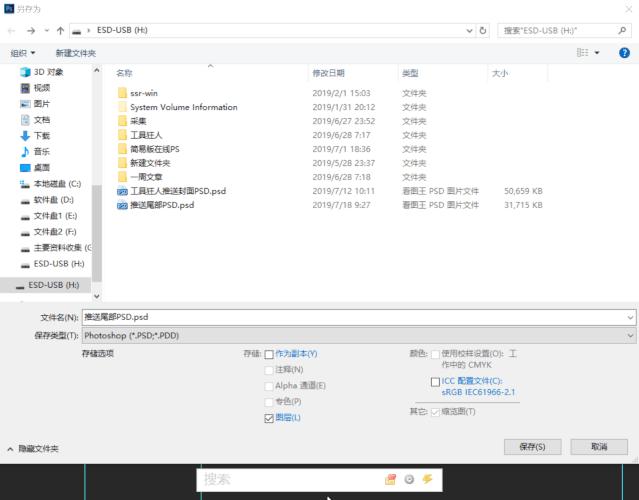639x500 pixels.
Task: Collapse folders with 隐藏文件夹
Action: 33,449
